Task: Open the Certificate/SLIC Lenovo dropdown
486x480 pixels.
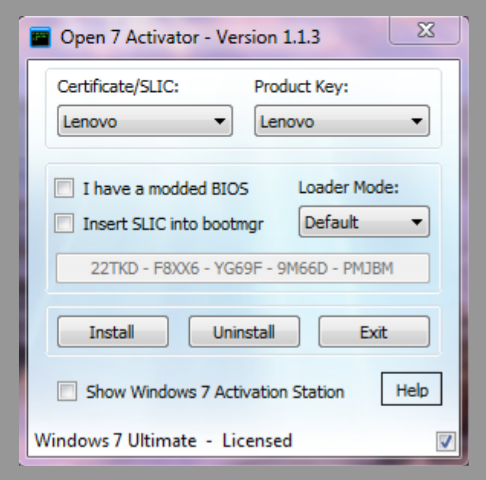Action: pyautogui.click(x=145, y=121)
